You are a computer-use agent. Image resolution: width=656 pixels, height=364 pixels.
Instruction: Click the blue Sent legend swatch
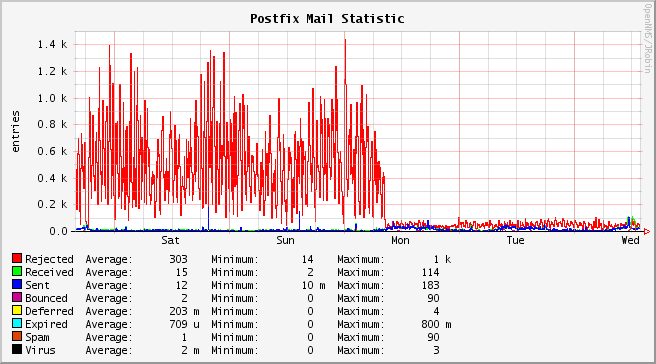click(17, 284)
